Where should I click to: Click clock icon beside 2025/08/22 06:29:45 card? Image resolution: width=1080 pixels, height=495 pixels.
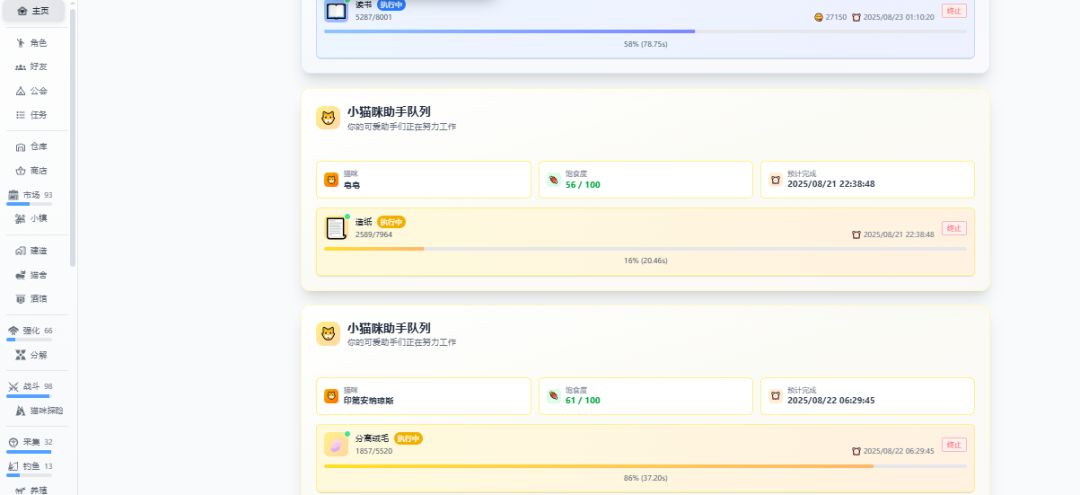(776, 396)
